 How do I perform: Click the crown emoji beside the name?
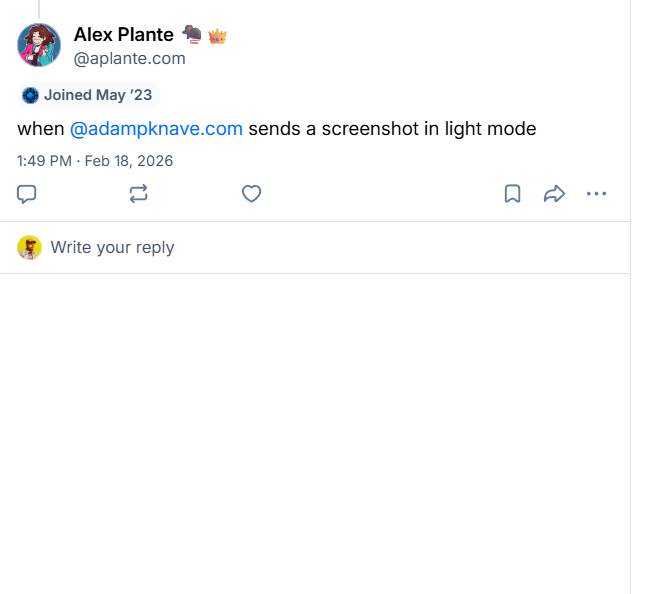[217, 36]
